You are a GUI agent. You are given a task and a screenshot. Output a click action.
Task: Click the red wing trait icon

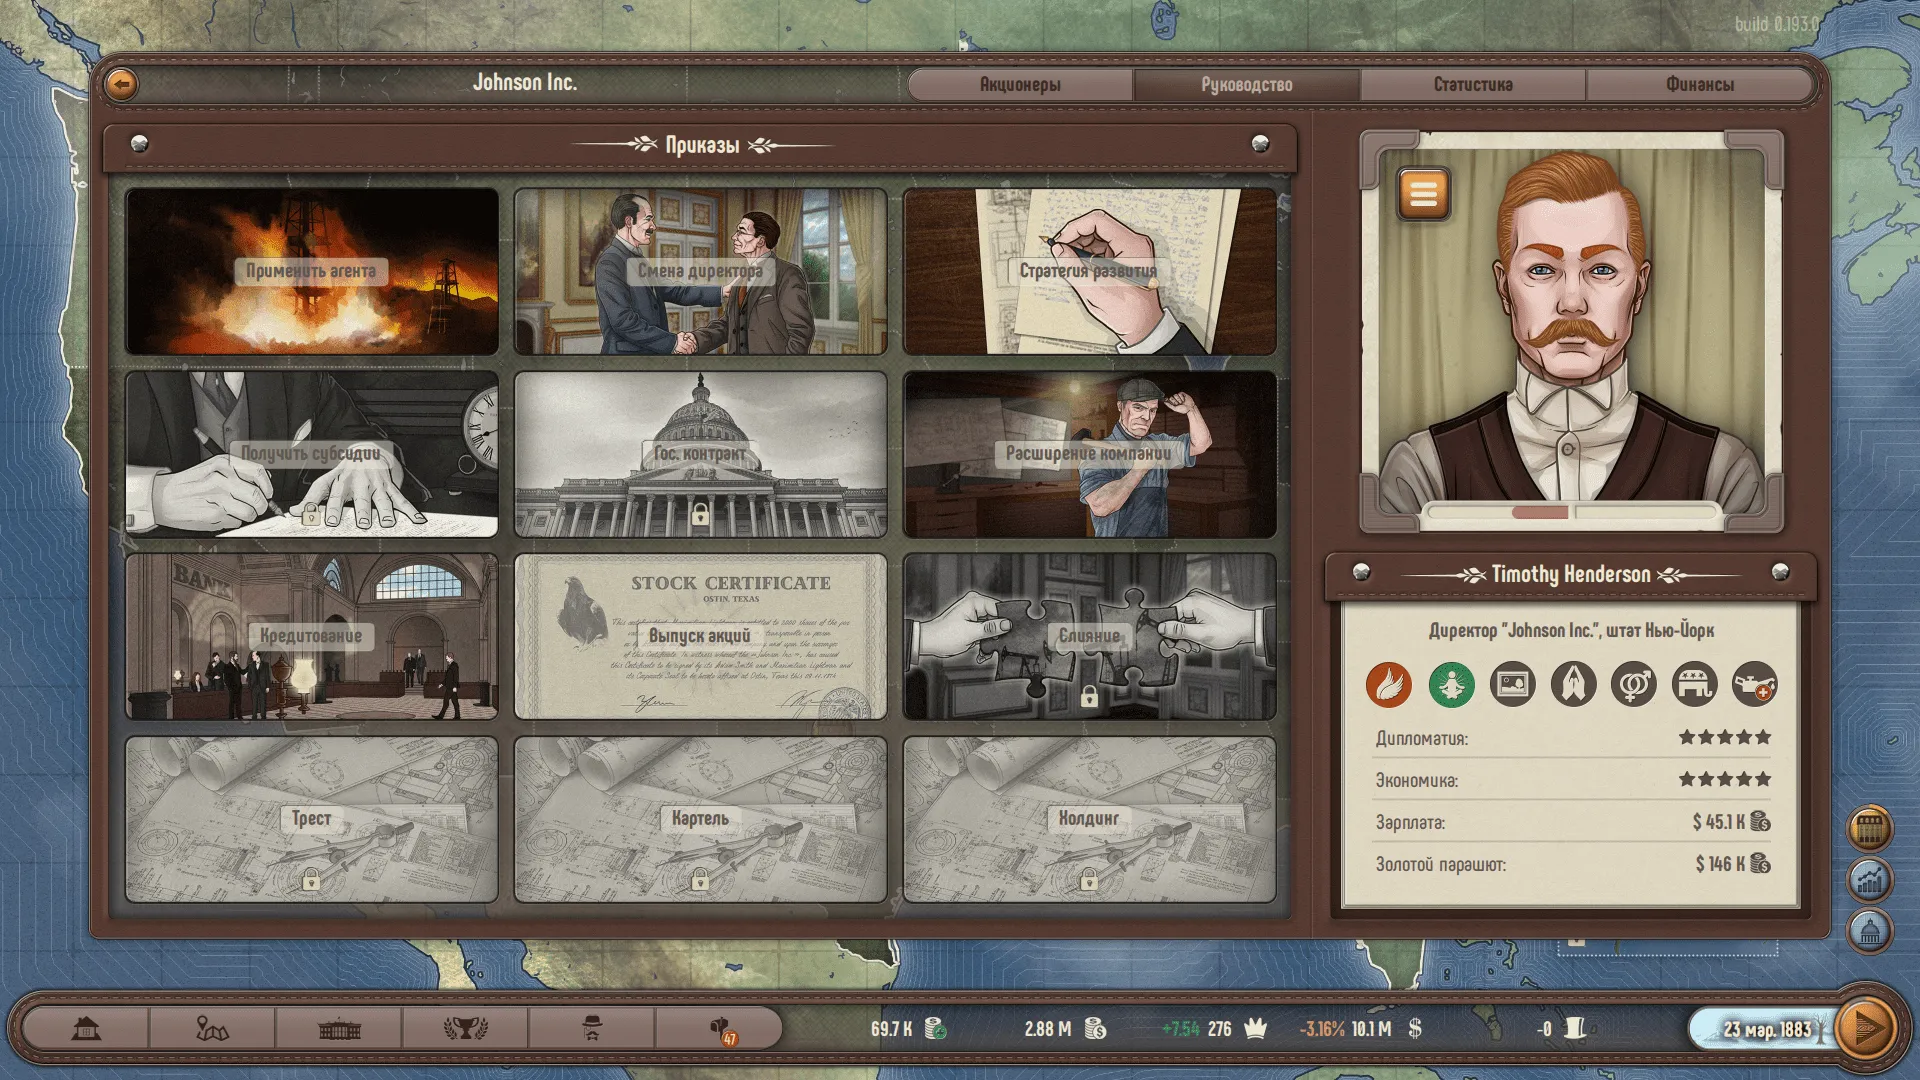click(1389, 685)
